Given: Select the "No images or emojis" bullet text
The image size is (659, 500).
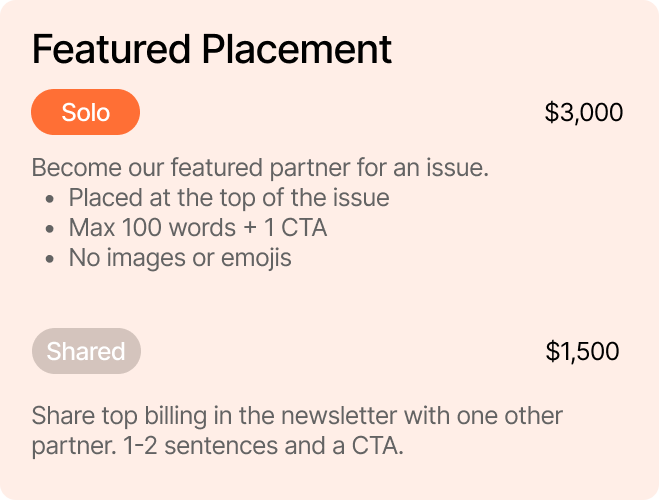Looking at the screenshot, I should pyautogui.click(x=180, y=257).
